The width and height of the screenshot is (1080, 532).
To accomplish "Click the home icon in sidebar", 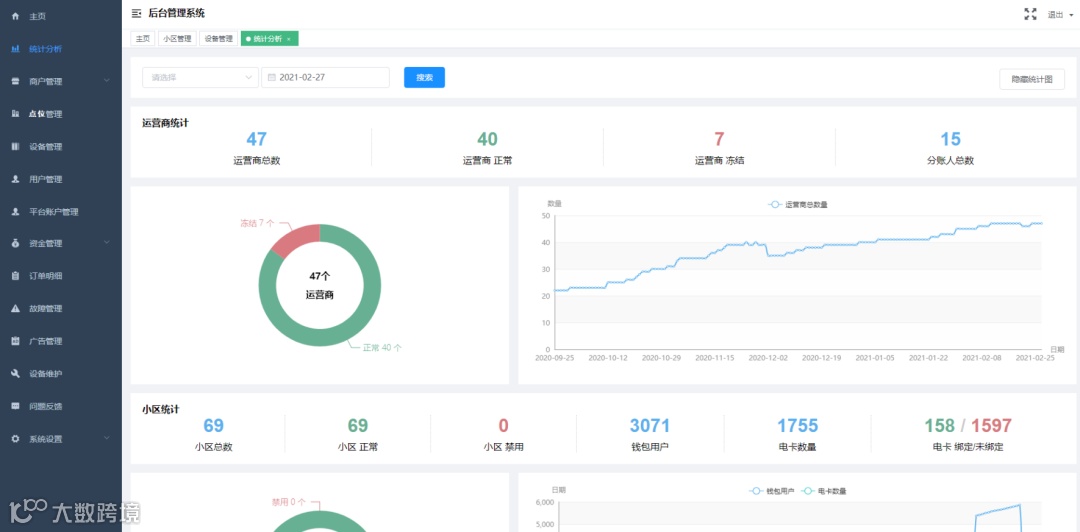I will pyautogui.click(x=16, y=16).
